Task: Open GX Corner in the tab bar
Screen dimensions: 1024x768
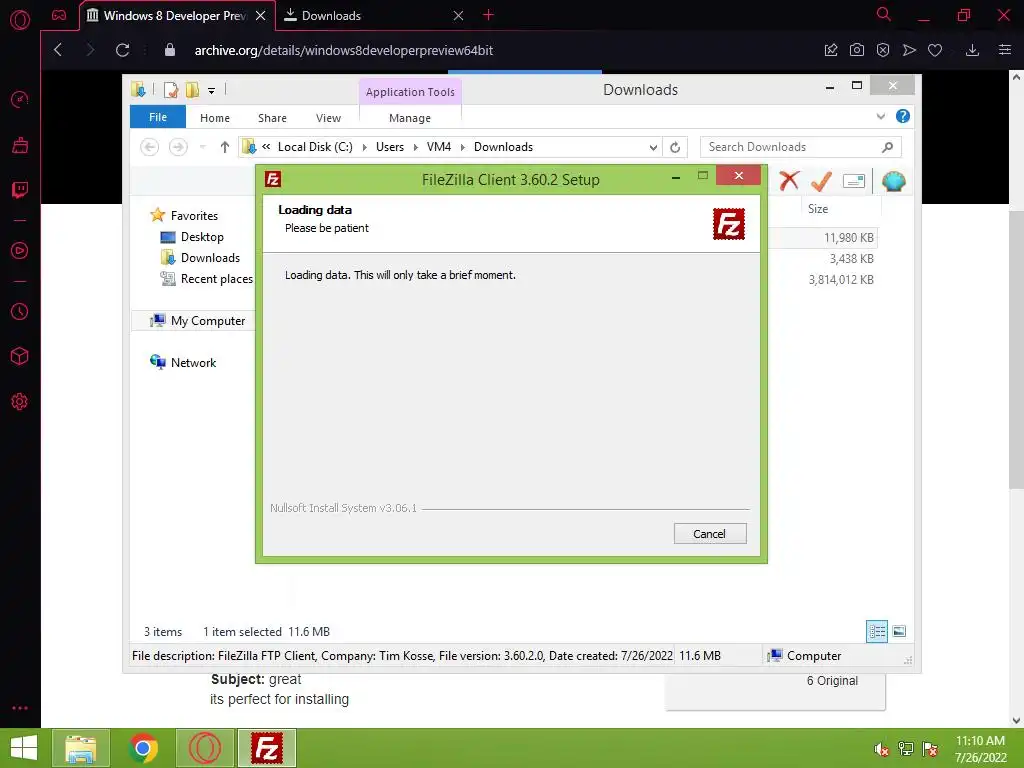Action: (x=59, y=15)
